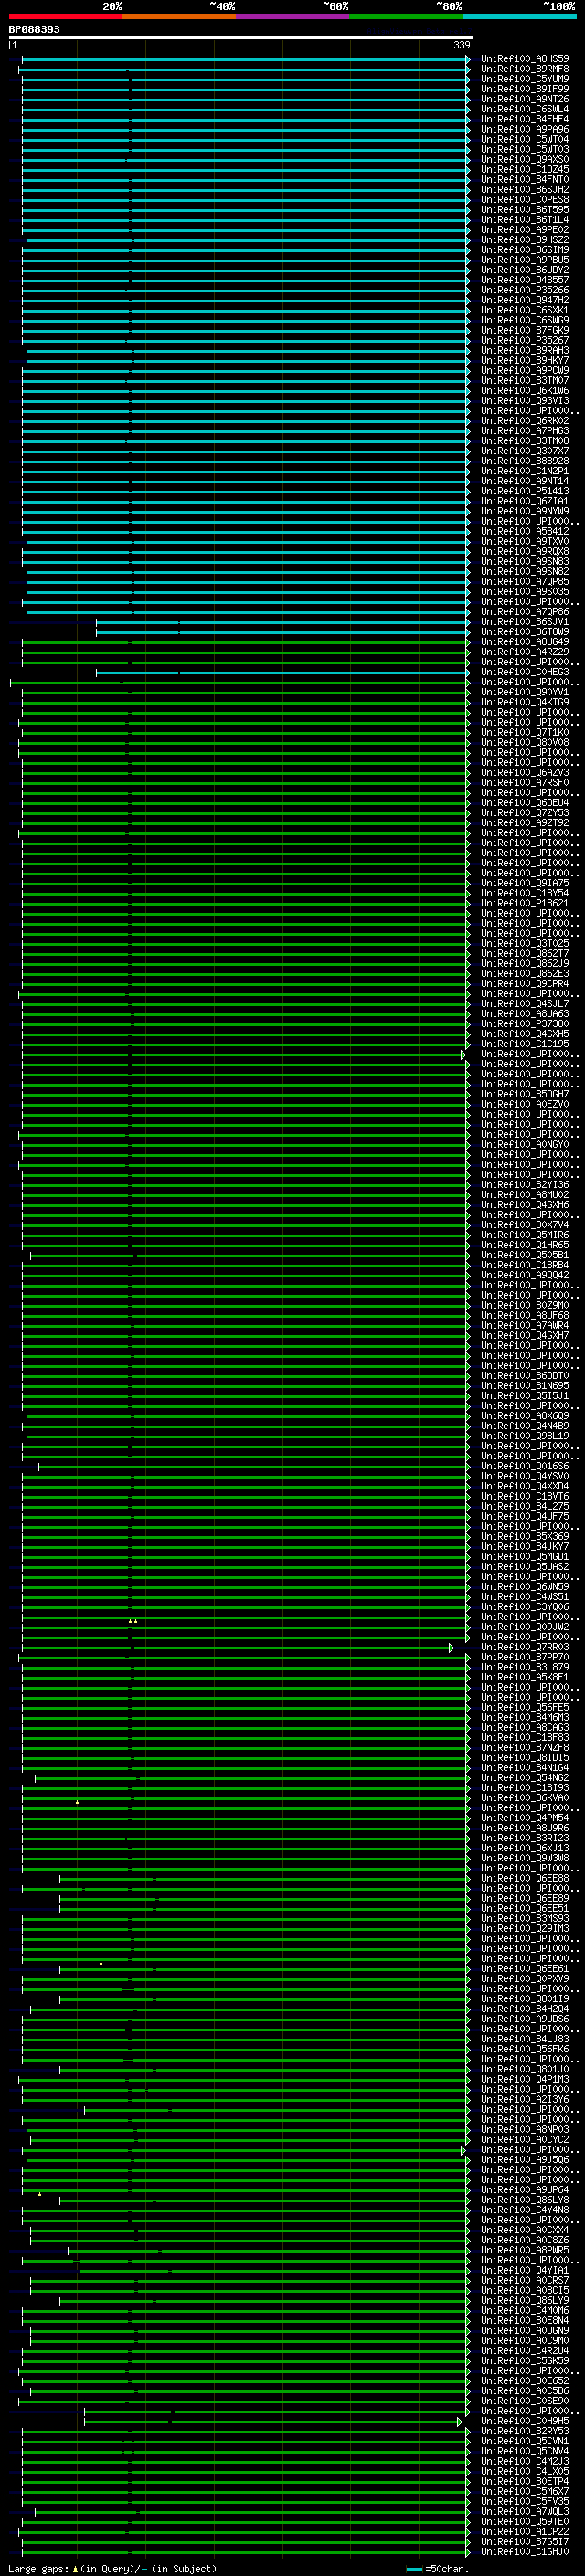Select label UniRef100_P37380
The height and width of the screenshot is (2576, 585).
(x=524, y=1024)
